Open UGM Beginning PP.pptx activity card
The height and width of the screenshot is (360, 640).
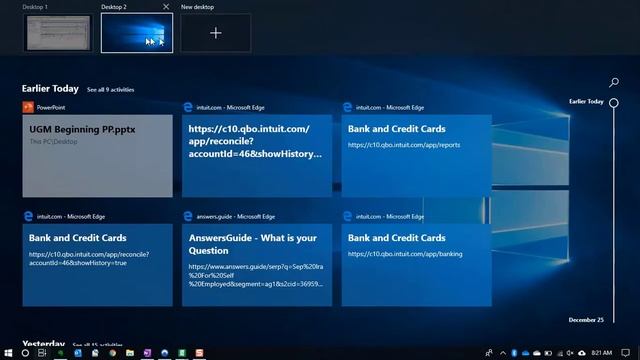coord(98,156)
